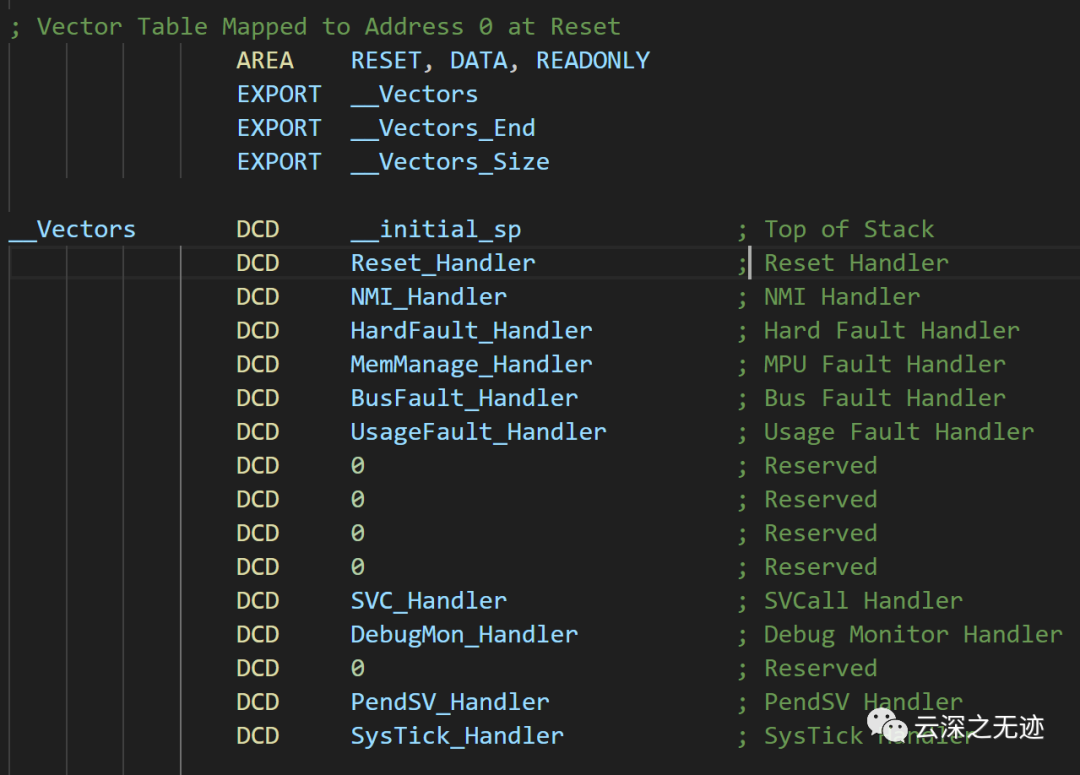Click the 'Top of Stack' comment

point(849,229)
